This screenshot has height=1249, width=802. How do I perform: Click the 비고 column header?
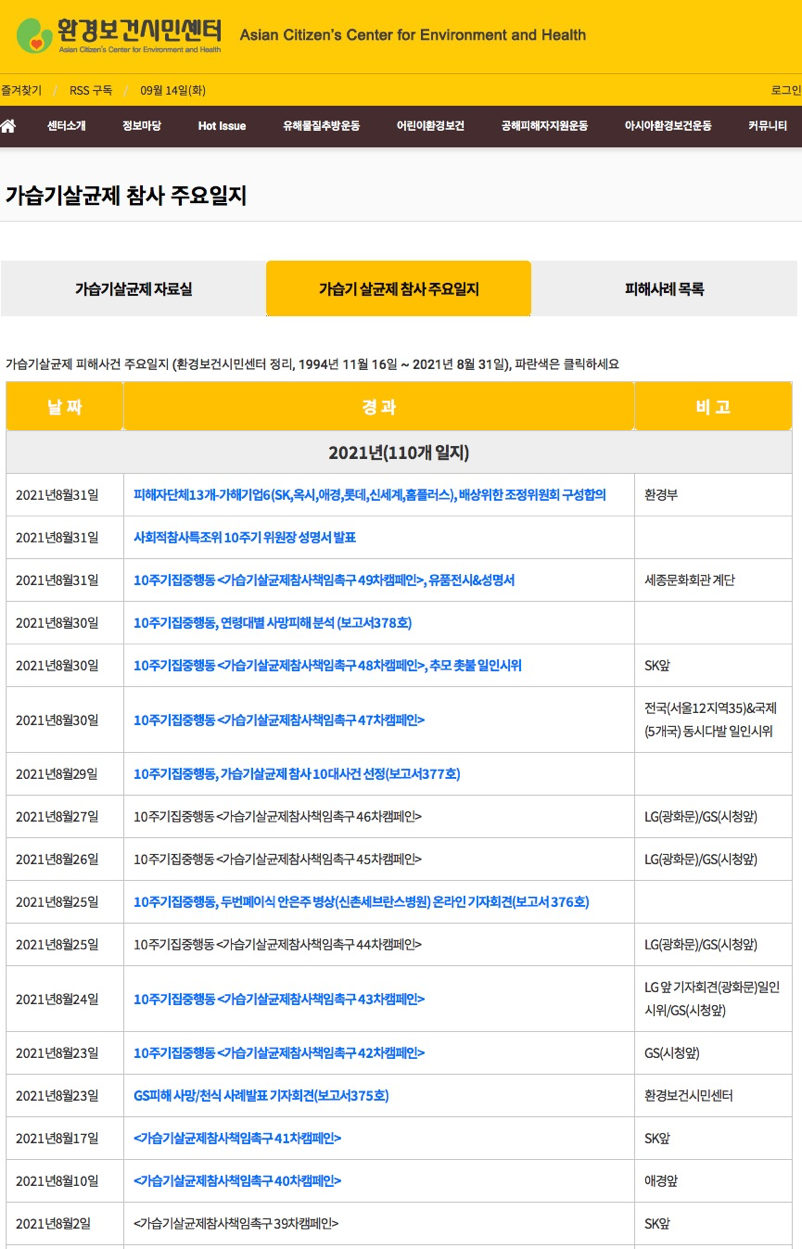(x=713, y=406)
